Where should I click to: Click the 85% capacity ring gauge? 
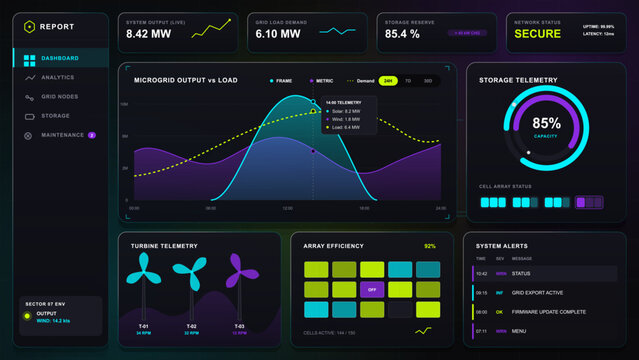[546, 128]
